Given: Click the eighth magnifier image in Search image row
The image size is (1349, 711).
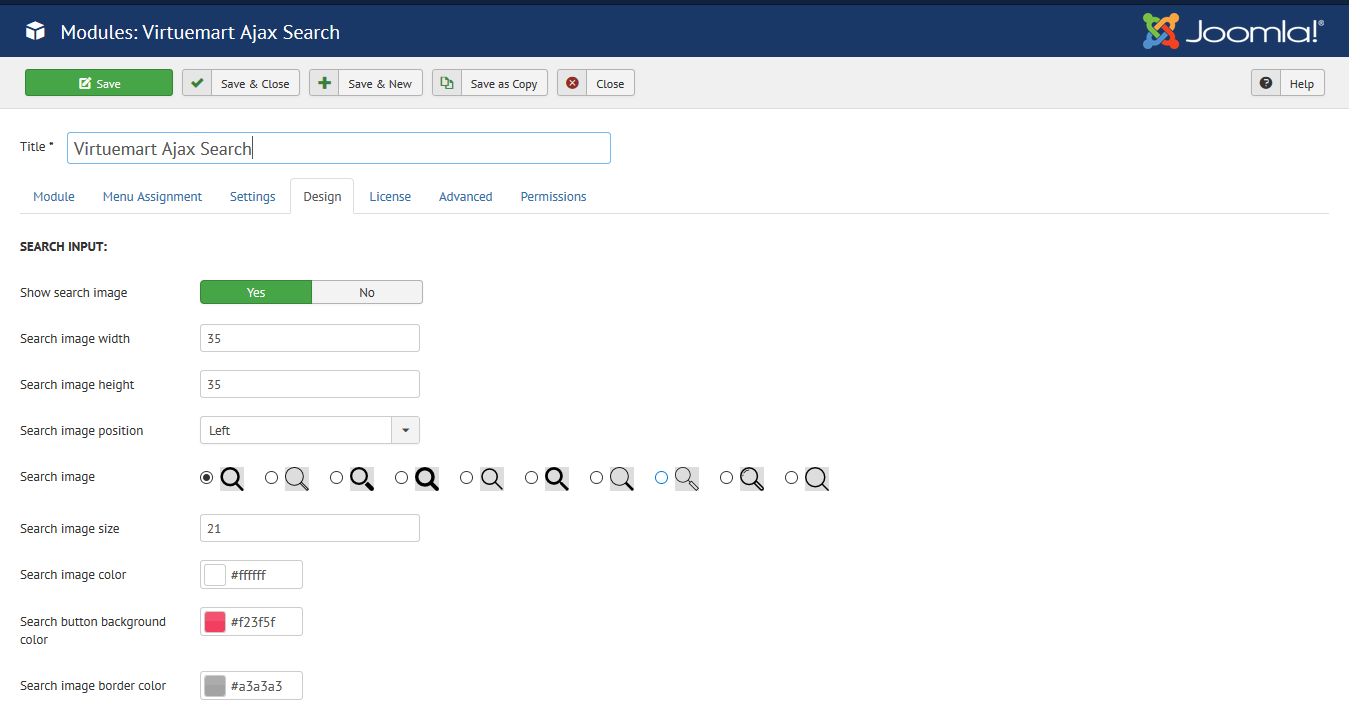Looking at the screenshot, I should point(686,478).
